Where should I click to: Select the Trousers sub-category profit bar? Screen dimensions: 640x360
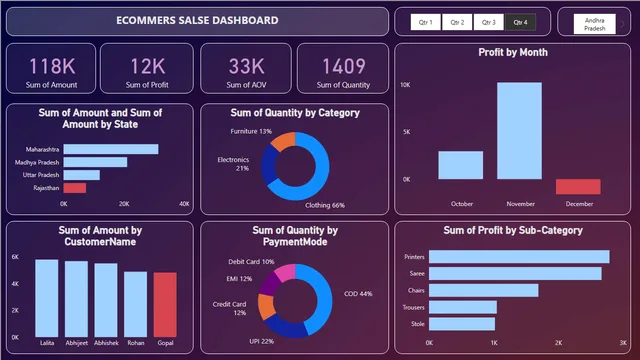tap(463, 307)
